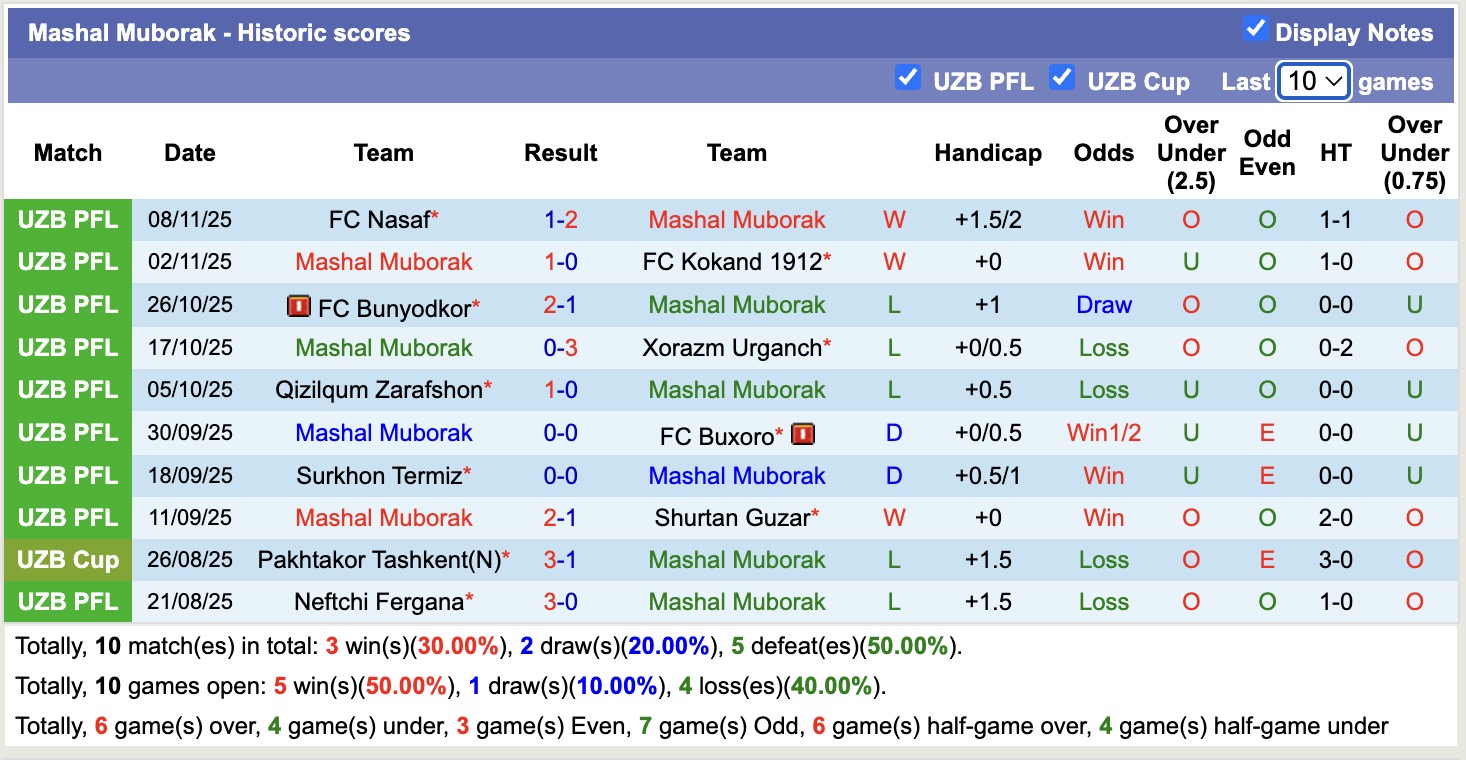Click the Neftchi Fergana team name

pos(379,602)
